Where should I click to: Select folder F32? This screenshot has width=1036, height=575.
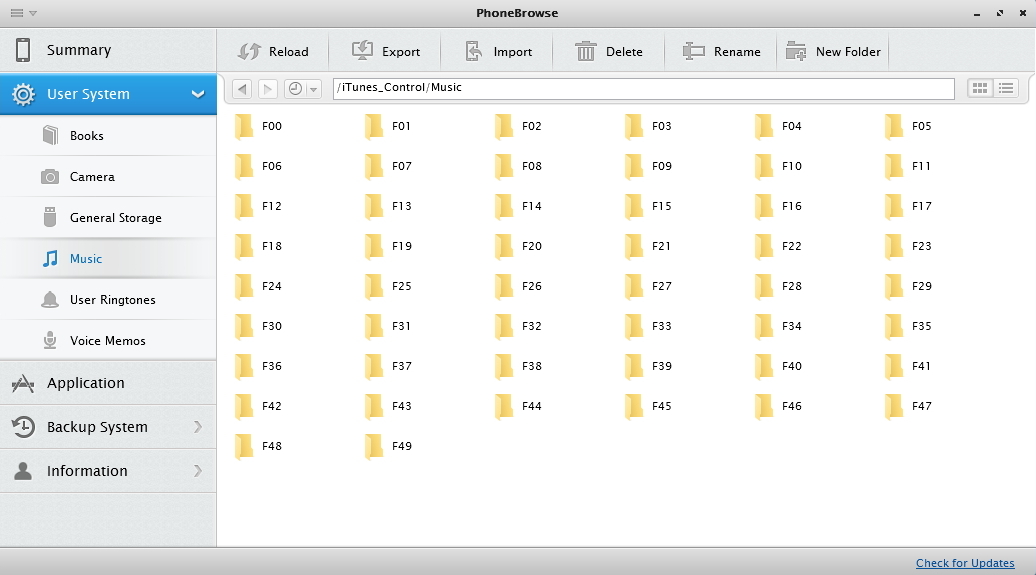point(519,326)
